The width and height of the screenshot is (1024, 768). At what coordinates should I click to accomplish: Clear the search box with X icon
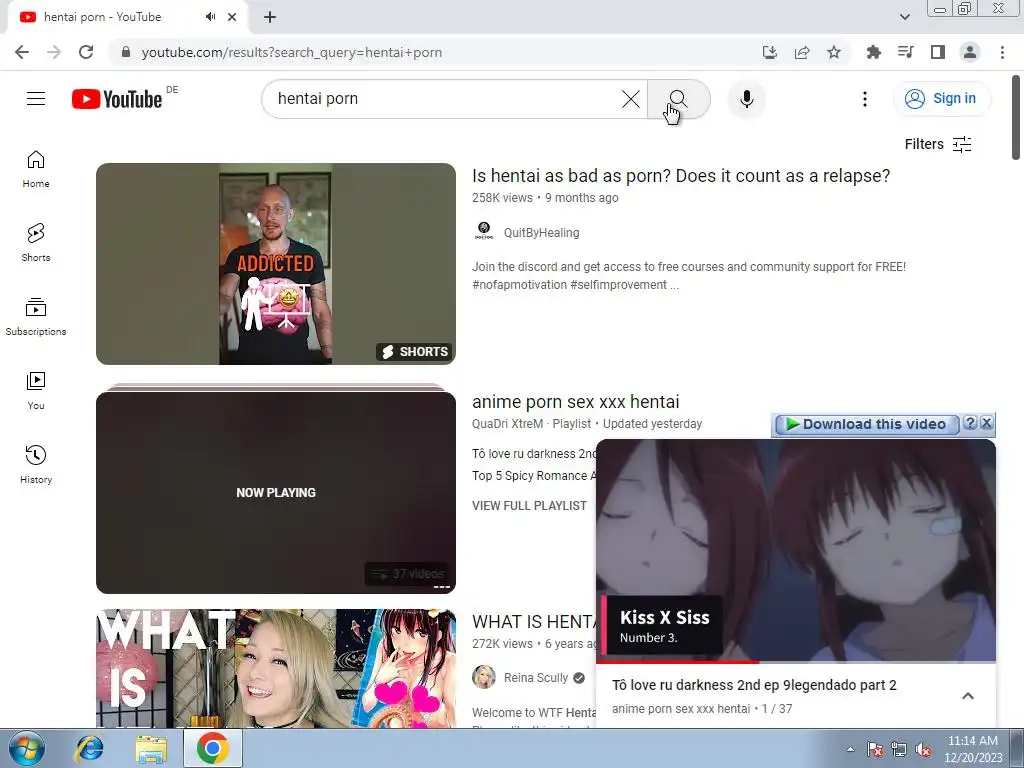(630, 99)
